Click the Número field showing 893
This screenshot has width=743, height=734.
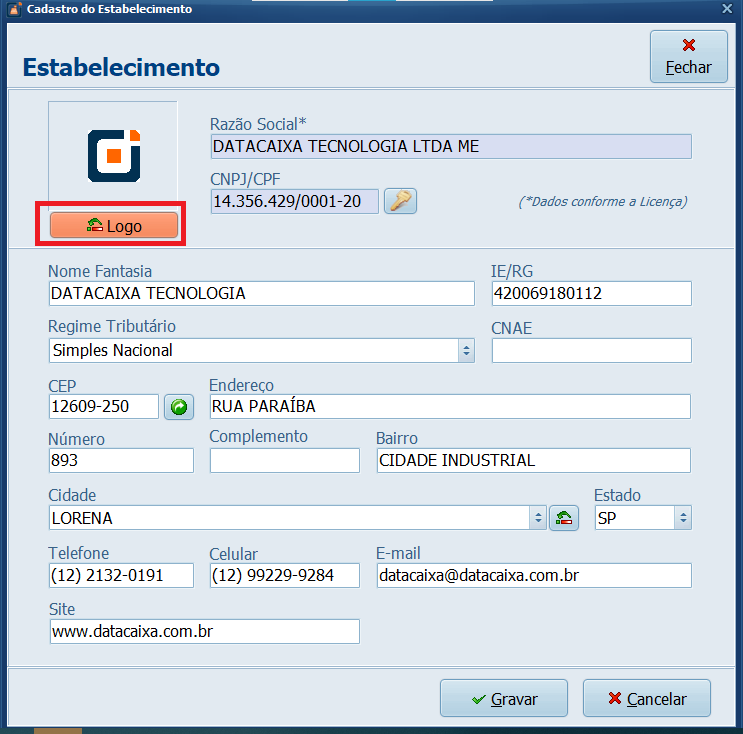tap(121, 461)
